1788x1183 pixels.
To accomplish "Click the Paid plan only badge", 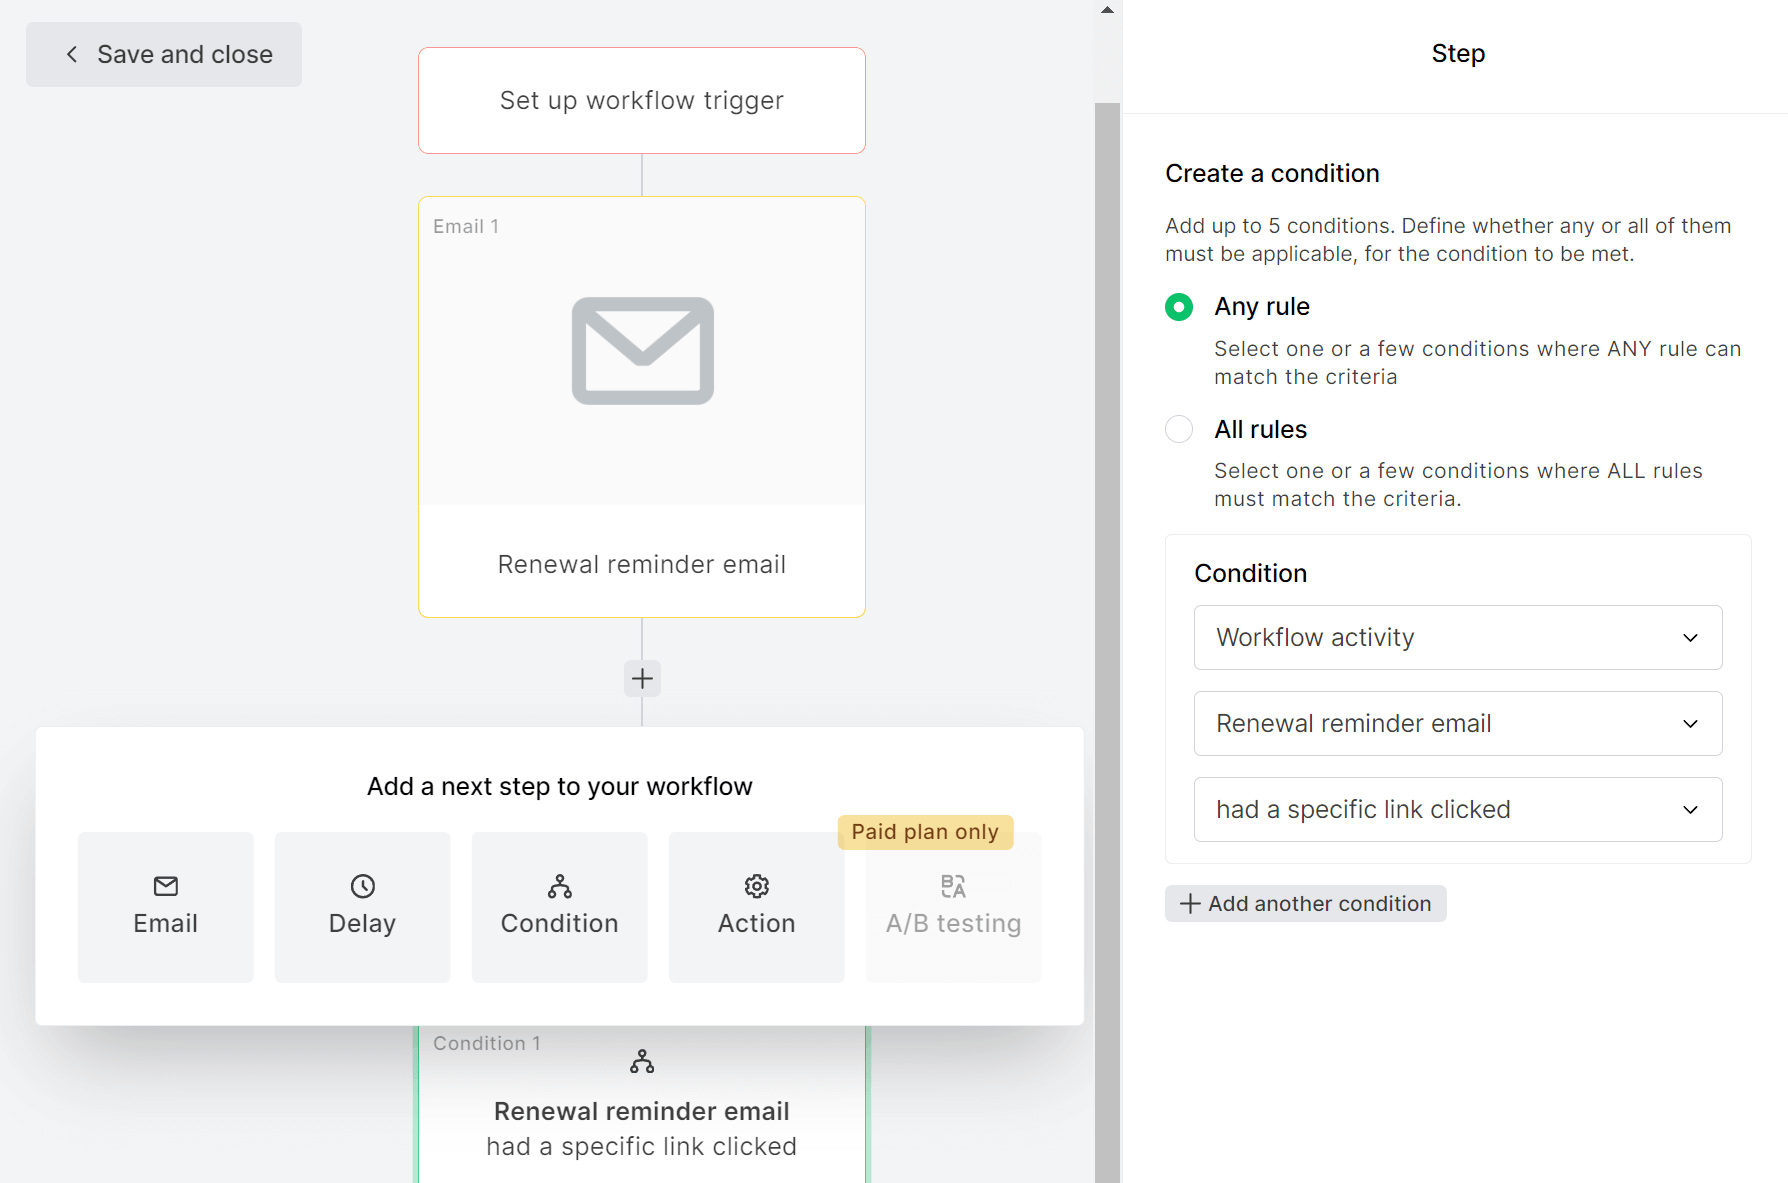I will point(925,832).
